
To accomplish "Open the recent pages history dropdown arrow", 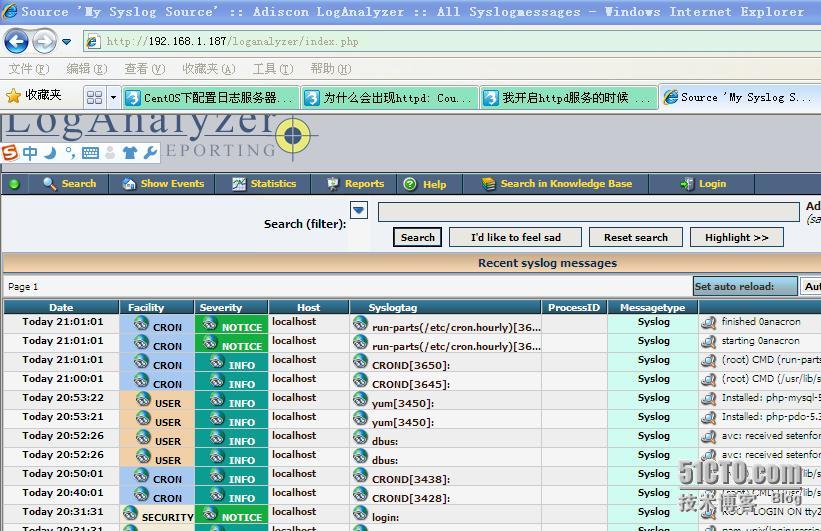I will pos(66,41).
